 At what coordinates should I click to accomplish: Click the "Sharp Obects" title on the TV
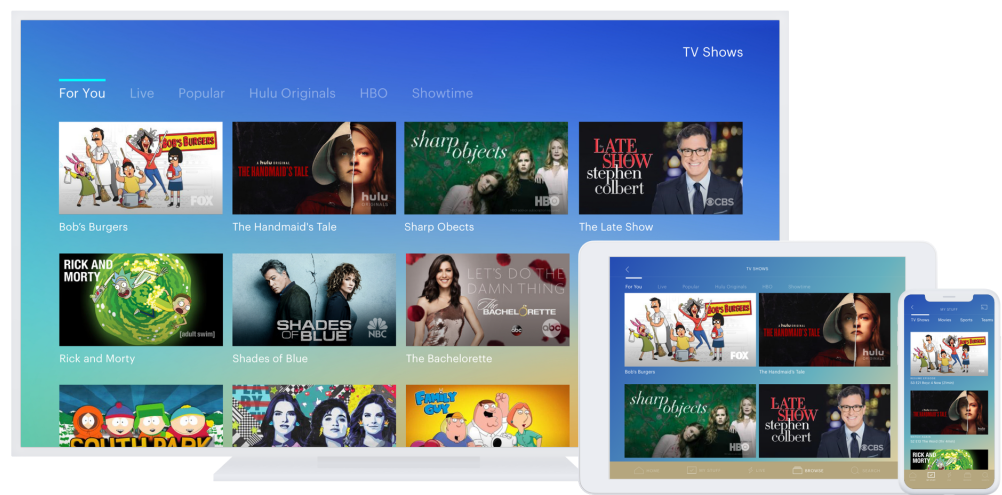439,227
